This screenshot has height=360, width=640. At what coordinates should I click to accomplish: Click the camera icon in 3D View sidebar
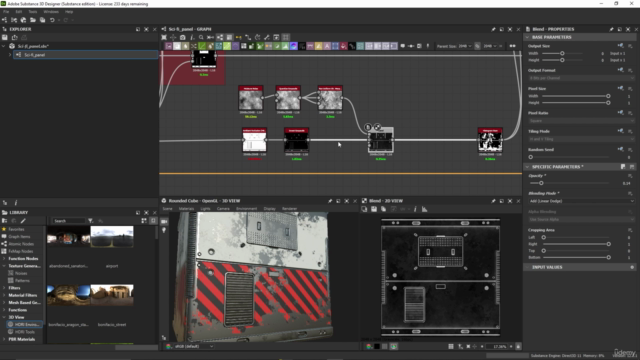[x=164, y=221]
